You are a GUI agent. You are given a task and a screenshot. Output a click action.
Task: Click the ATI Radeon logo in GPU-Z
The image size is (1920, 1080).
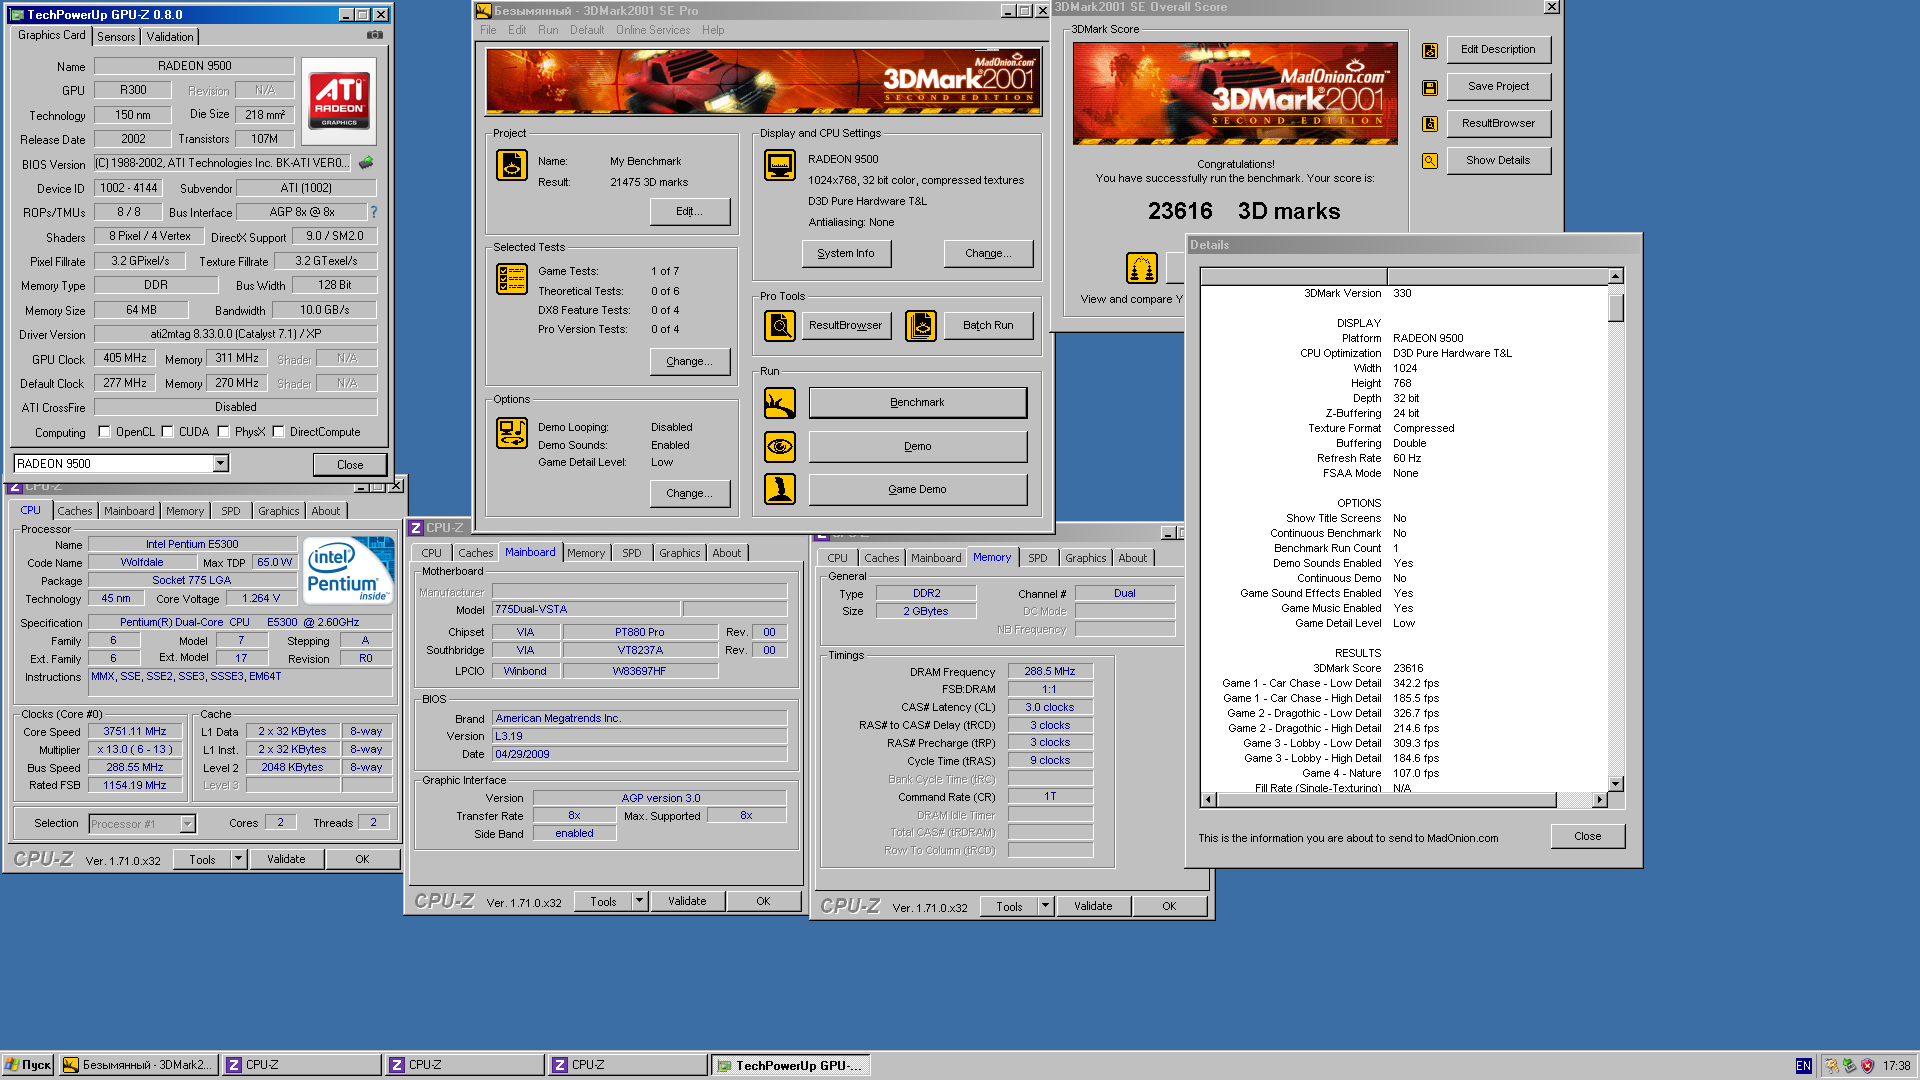(x=339, y=101)
